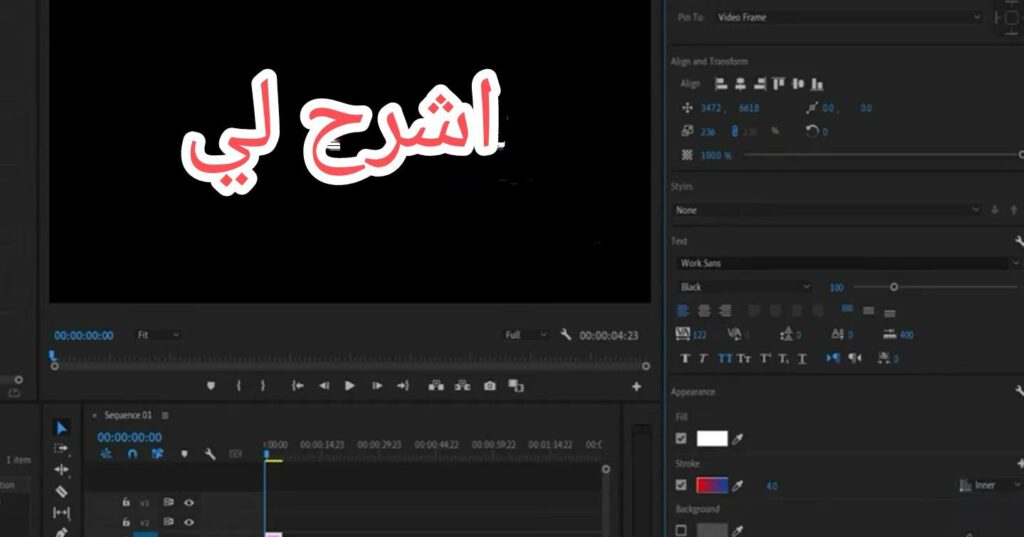Image resolution: width=1024 pixels, height=537 pixels.
Task: Open the Styles None dropdown
Action: click(x=827, y=210)
